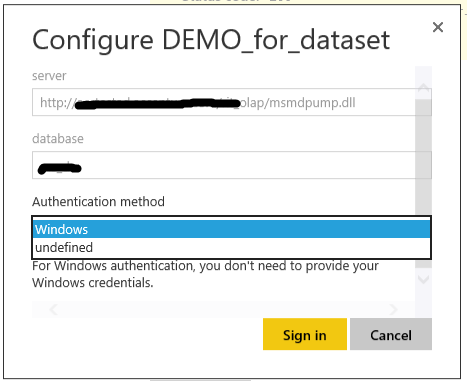Click the horizontal scrollbar left arrow
Screen dimensions: 467x387
tap(53, 309)
